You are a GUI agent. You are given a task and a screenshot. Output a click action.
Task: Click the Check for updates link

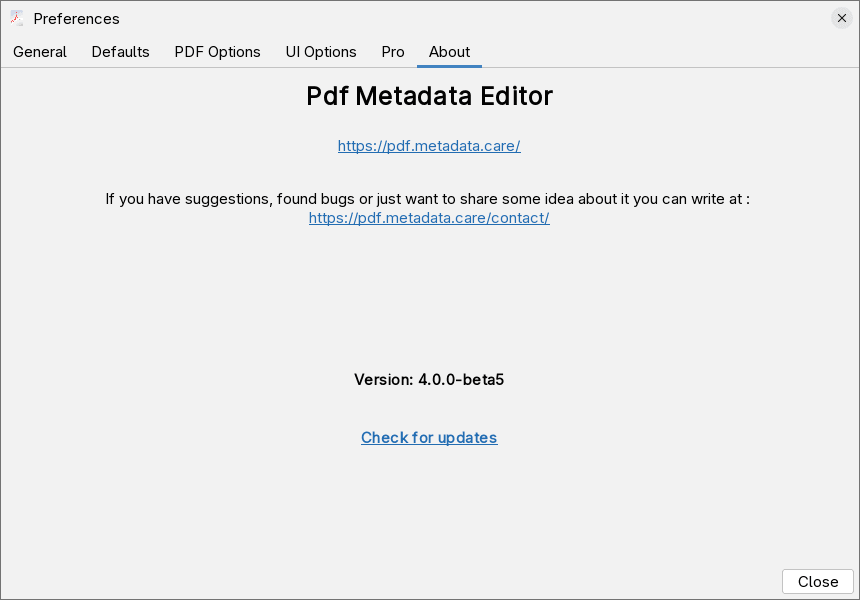click(x=429, y=438)
